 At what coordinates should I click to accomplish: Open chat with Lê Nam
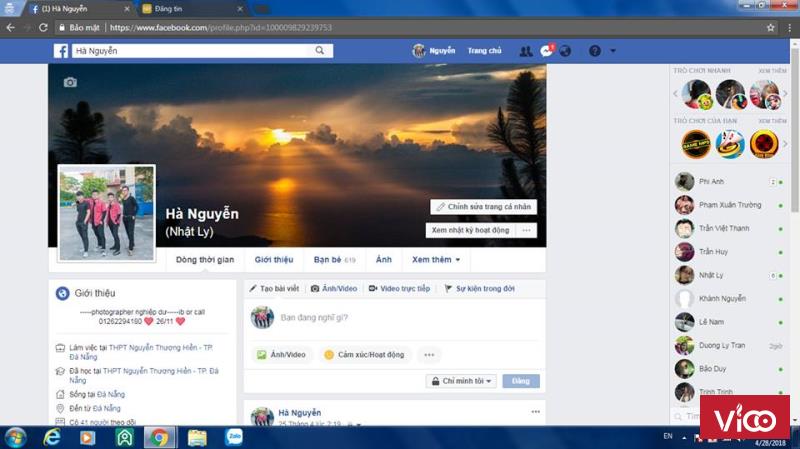point(730,322)
